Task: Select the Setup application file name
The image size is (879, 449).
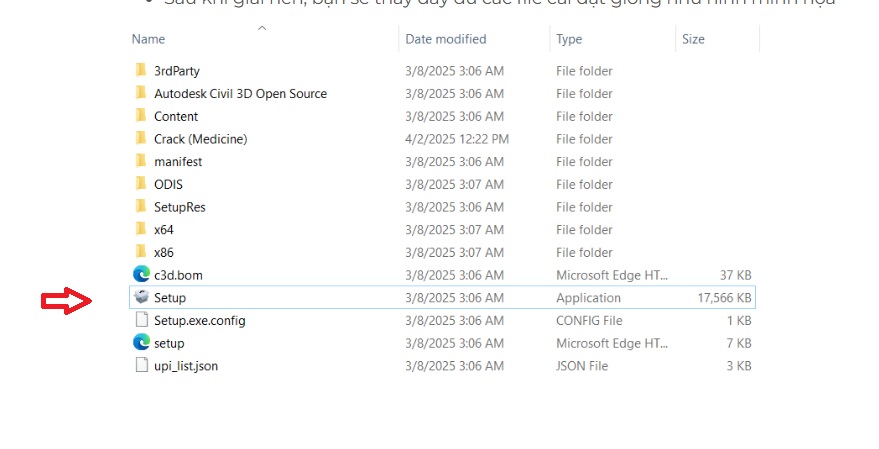Action: click(170, 298)
